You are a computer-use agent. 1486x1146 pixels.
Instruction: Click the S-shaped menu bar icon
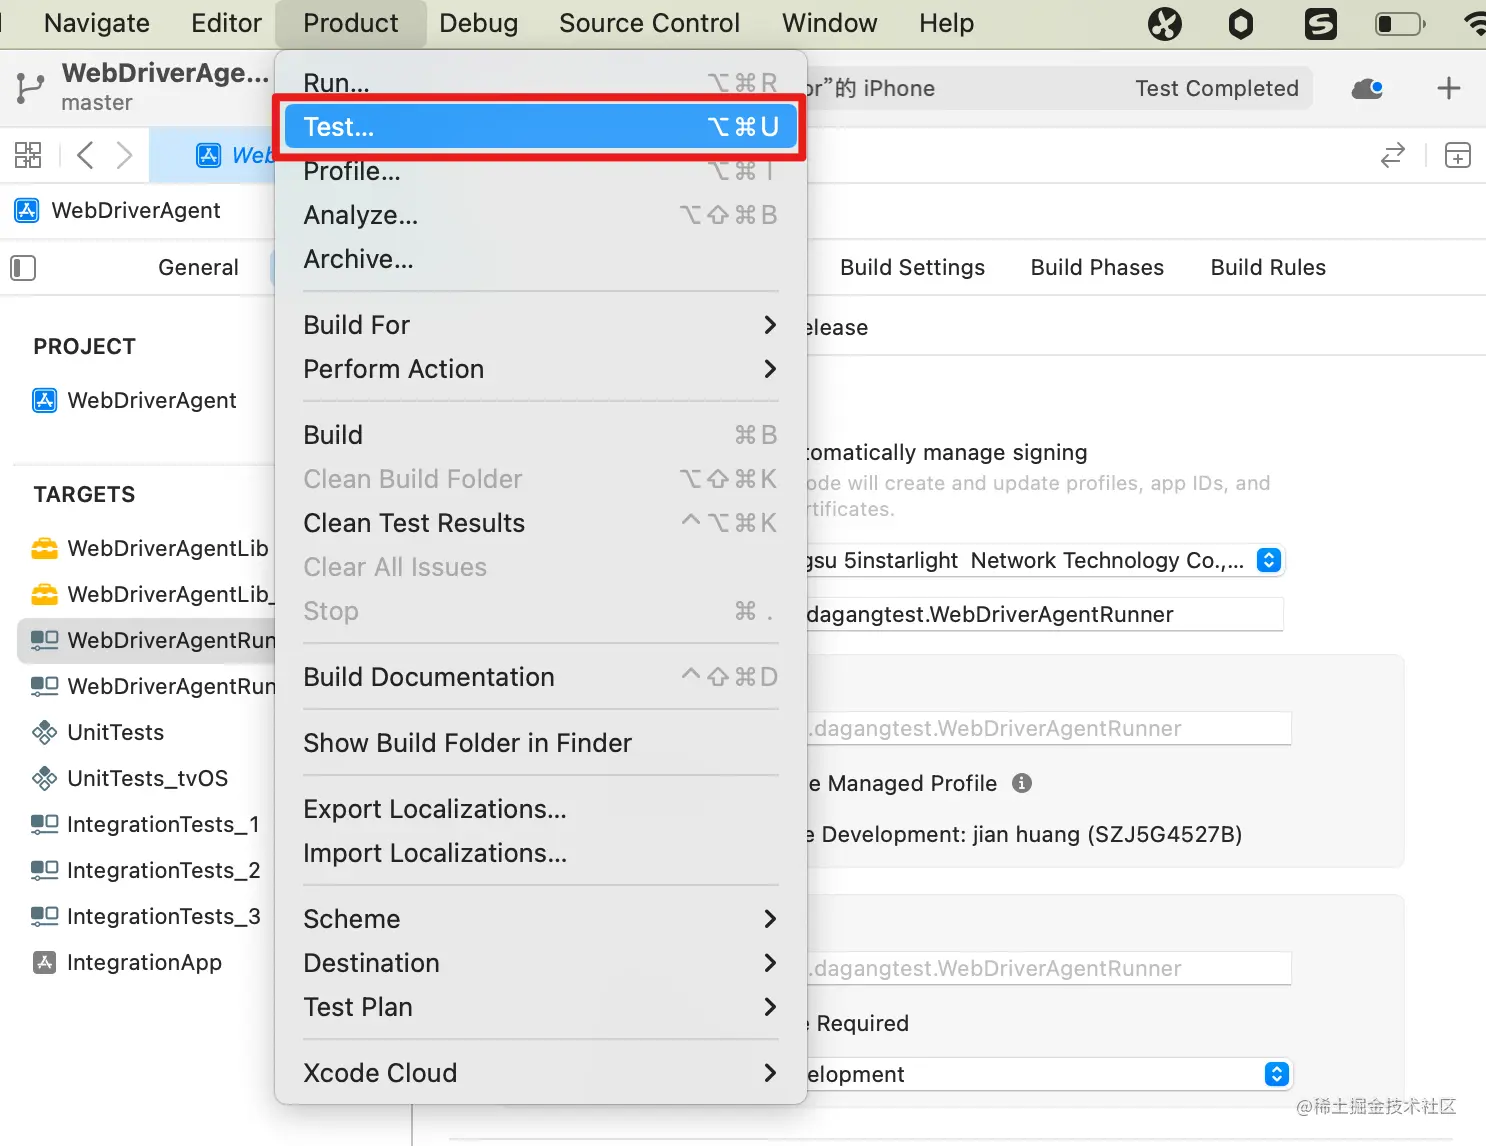tap(1321, 23)
